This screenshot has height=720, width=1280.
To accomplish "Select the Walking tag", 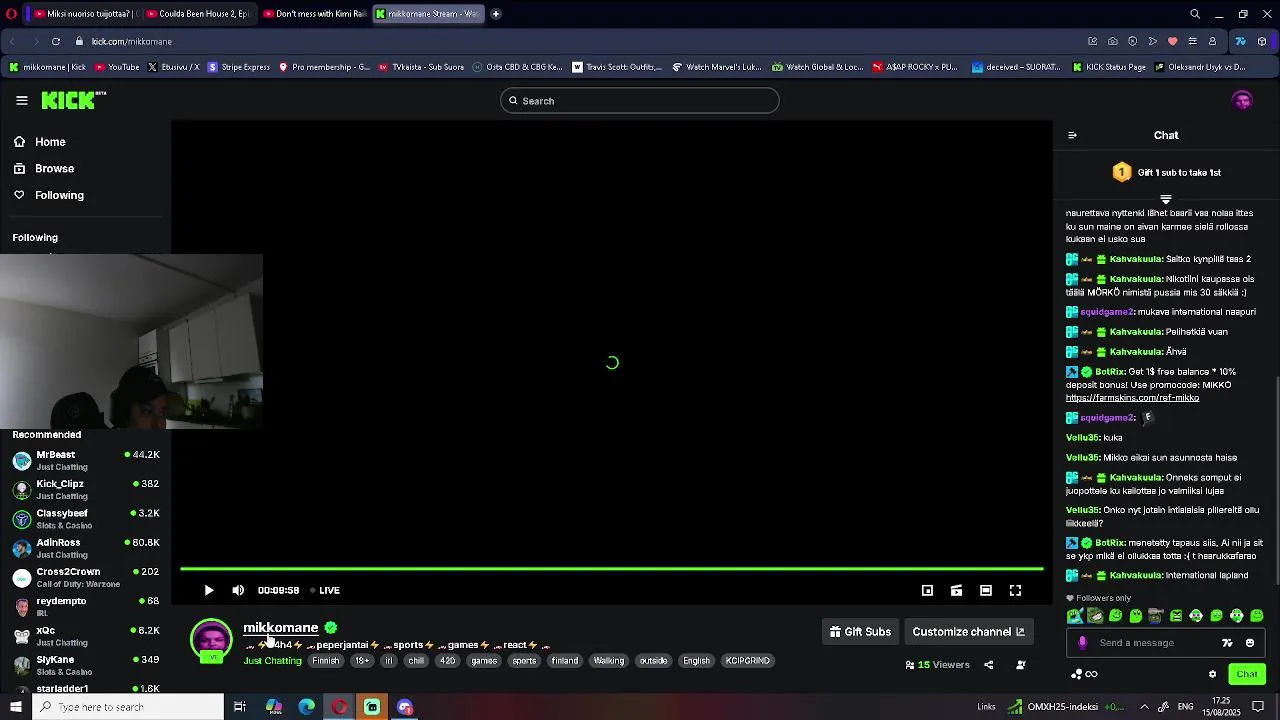I will click(608, 661).
